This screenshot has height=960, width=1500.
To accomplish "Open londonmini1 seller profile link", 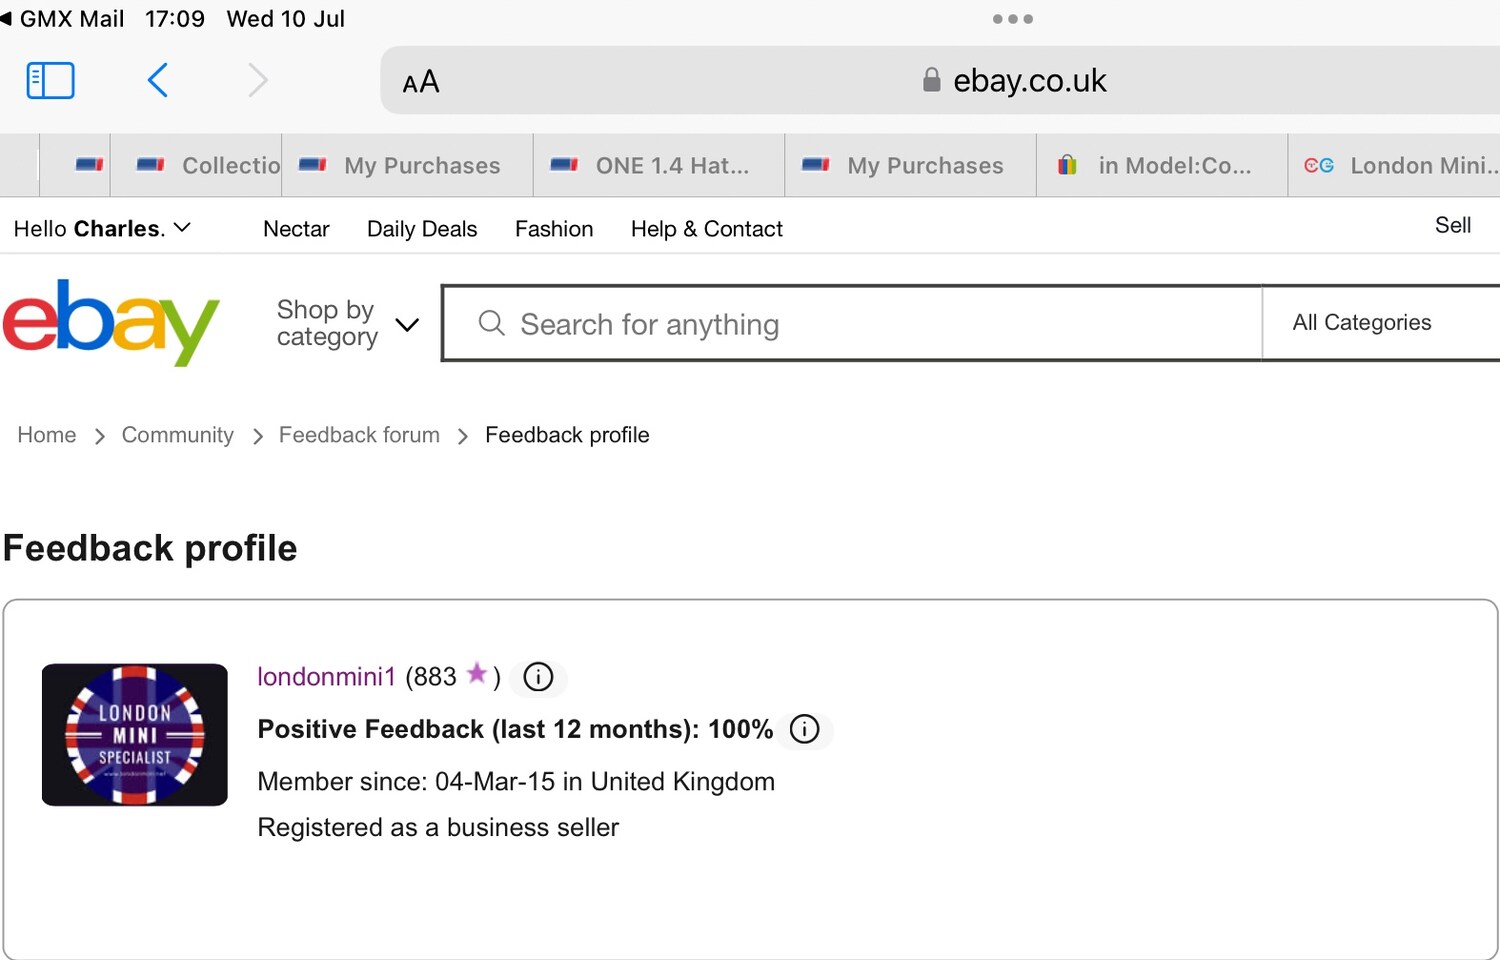I will pyautogui.click(x=326, y=677).
